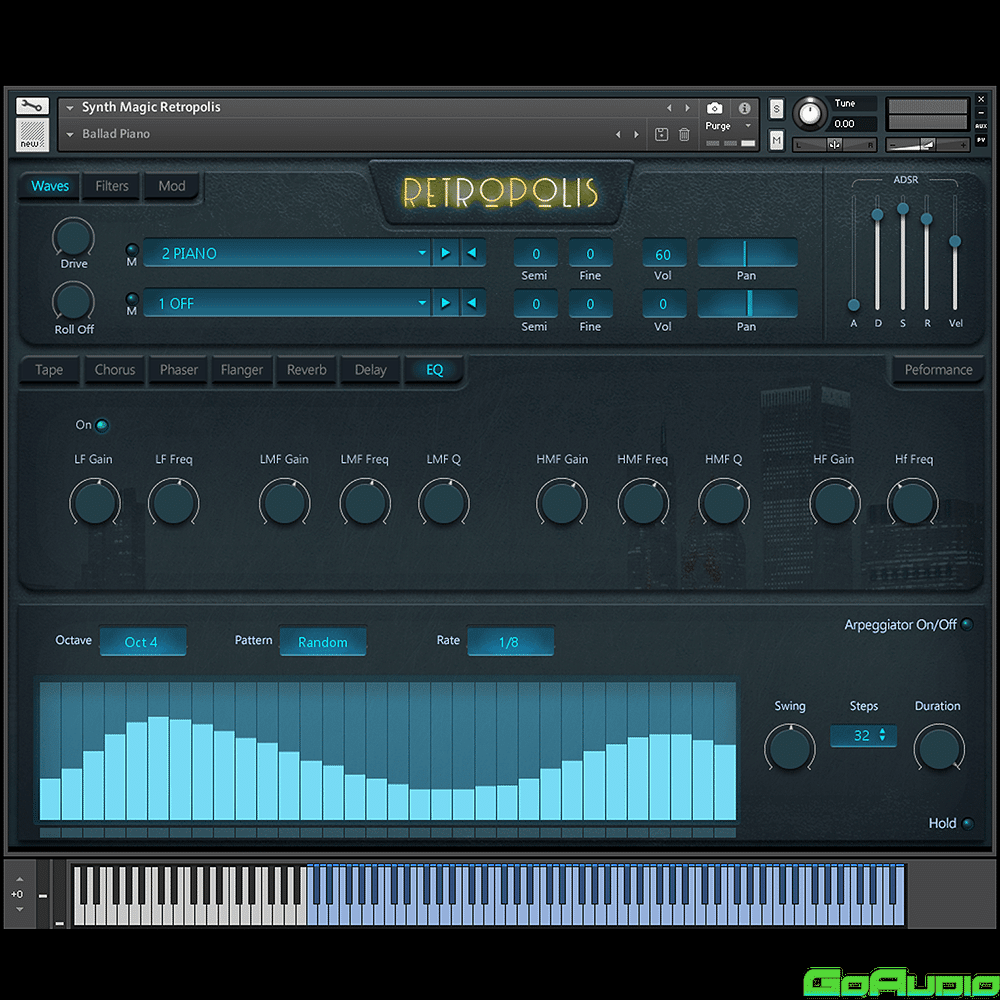1000x1000 pixels.
Task: Toggle the Solo S button
Action: coord(776,109)
